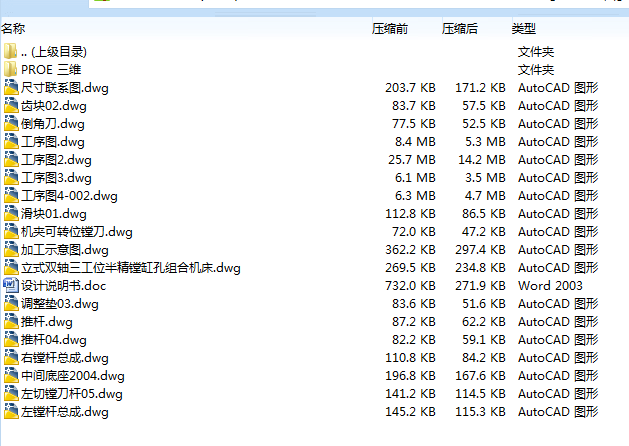Click the 115.3 KB compressed size cell

coord(480,412)
